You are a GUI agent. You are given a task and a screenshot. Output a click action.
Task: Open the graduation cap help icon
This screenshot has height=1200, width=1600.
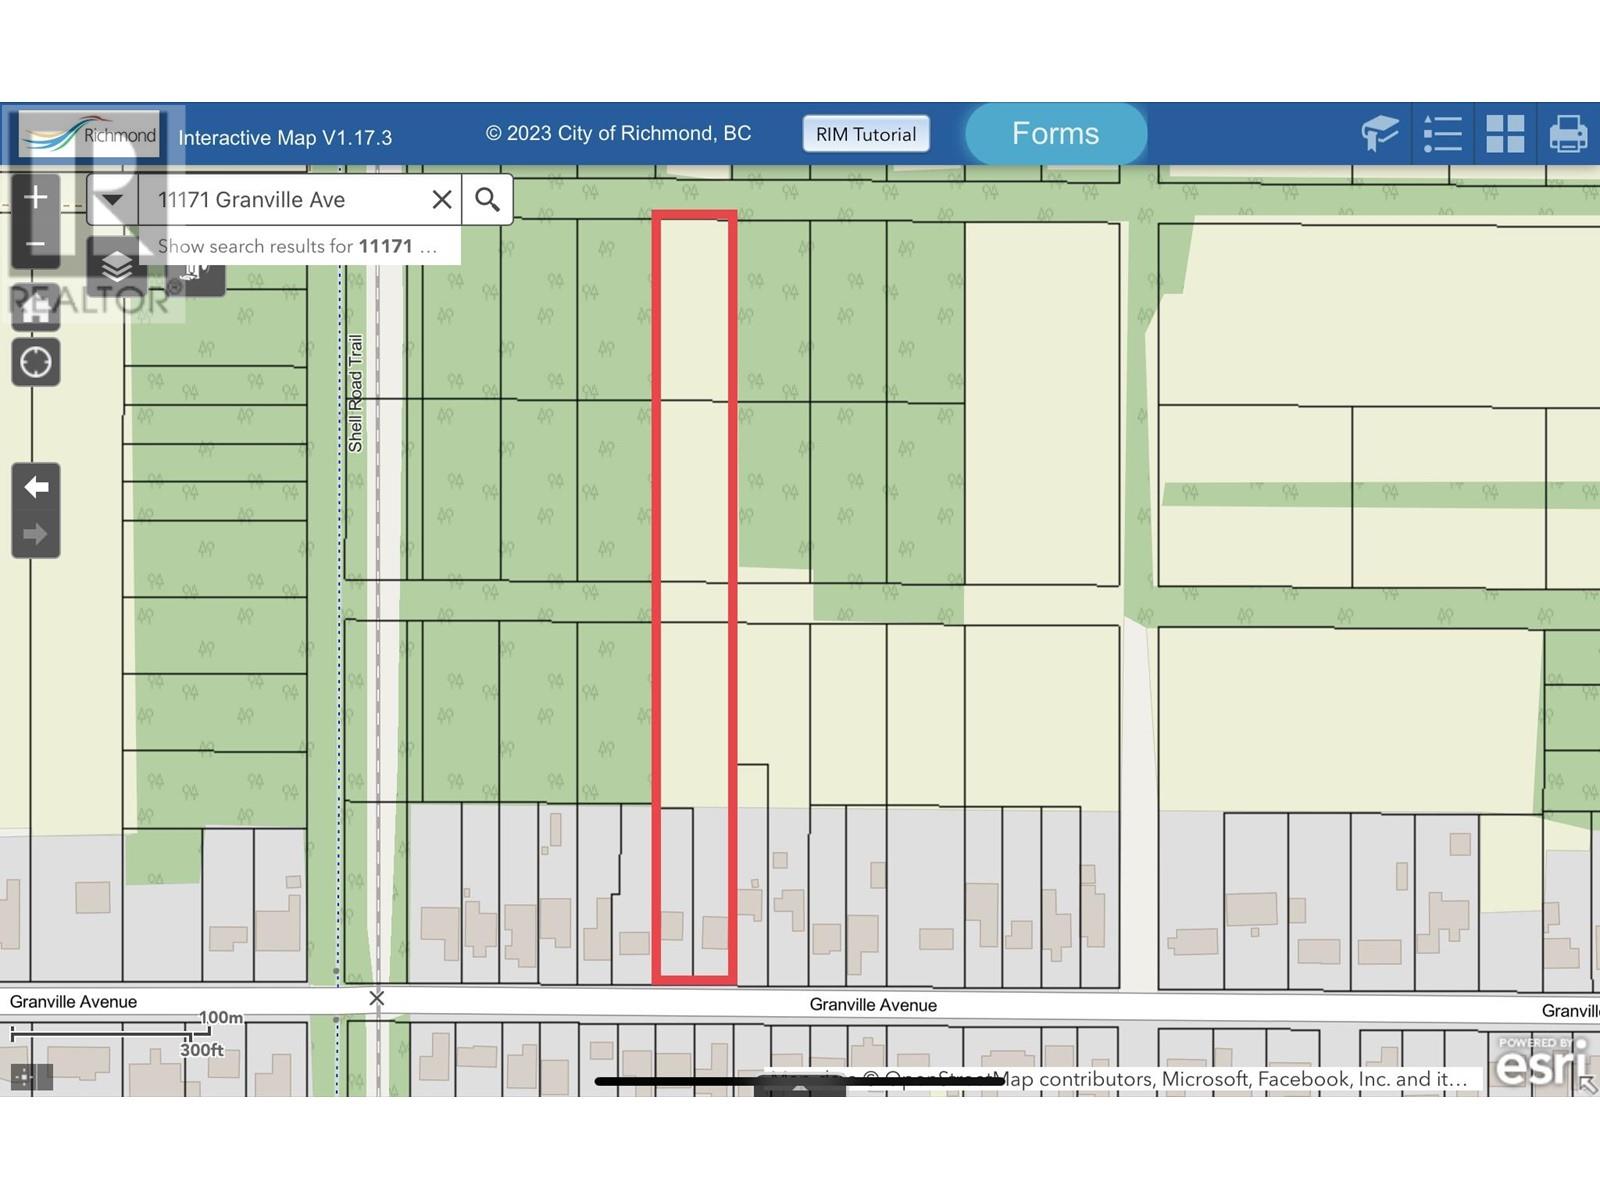[x=1379, y=133]
